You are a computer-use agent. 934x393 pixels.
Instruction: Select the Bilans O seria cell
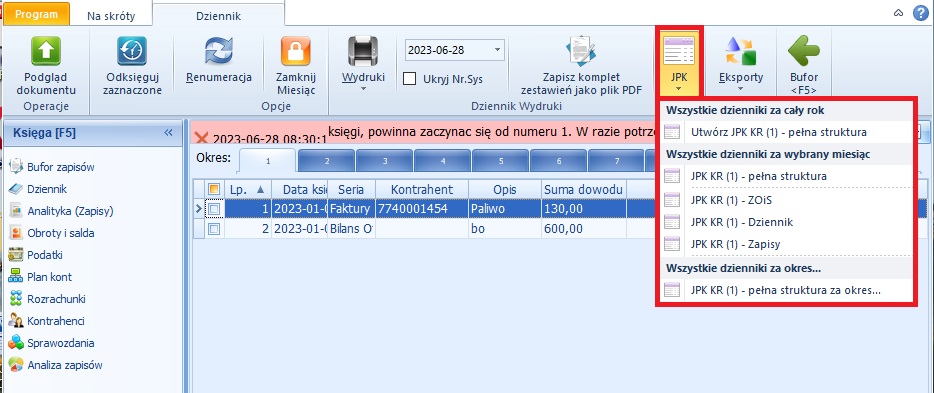[351, 229]
